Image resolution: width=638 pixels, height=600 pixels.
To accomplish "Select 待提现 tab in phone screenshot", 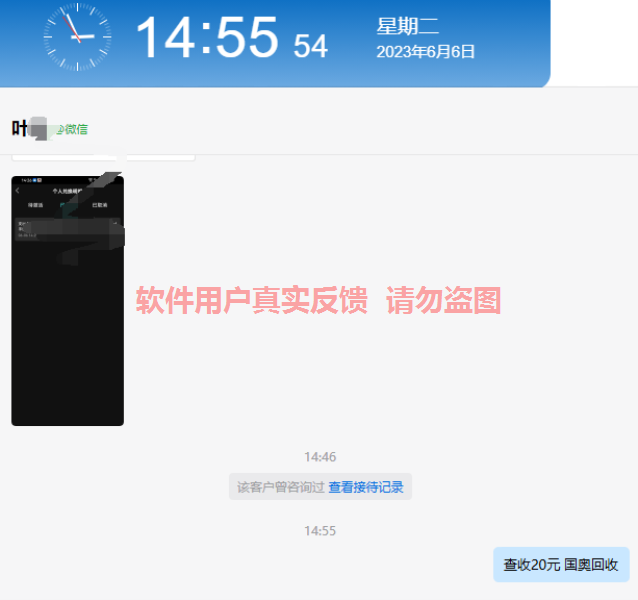I will click(x=35, y=205).
